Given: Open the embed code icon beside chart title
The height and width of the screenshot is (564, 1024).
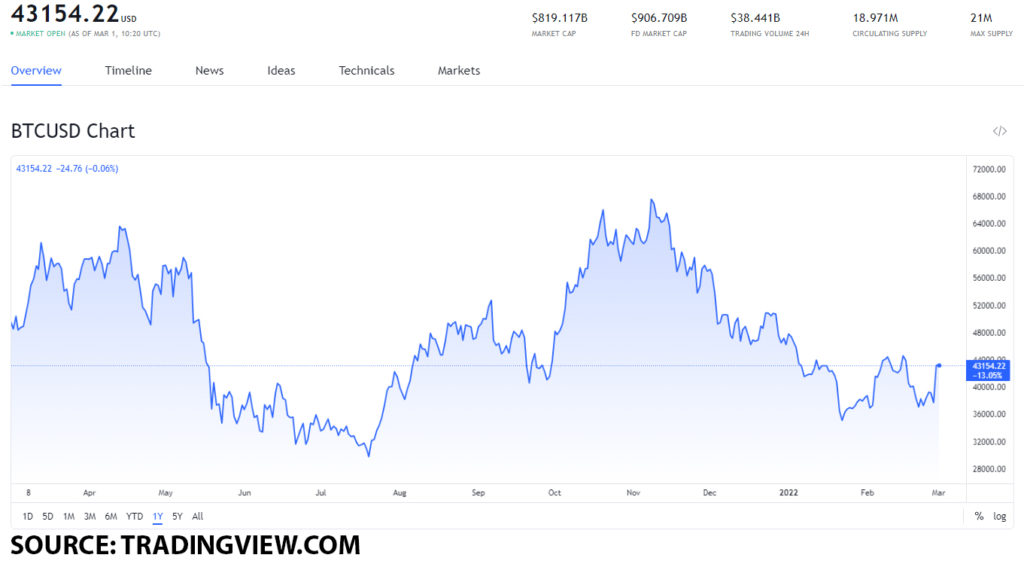Looking at the screenshot, I should pos(999,131).
